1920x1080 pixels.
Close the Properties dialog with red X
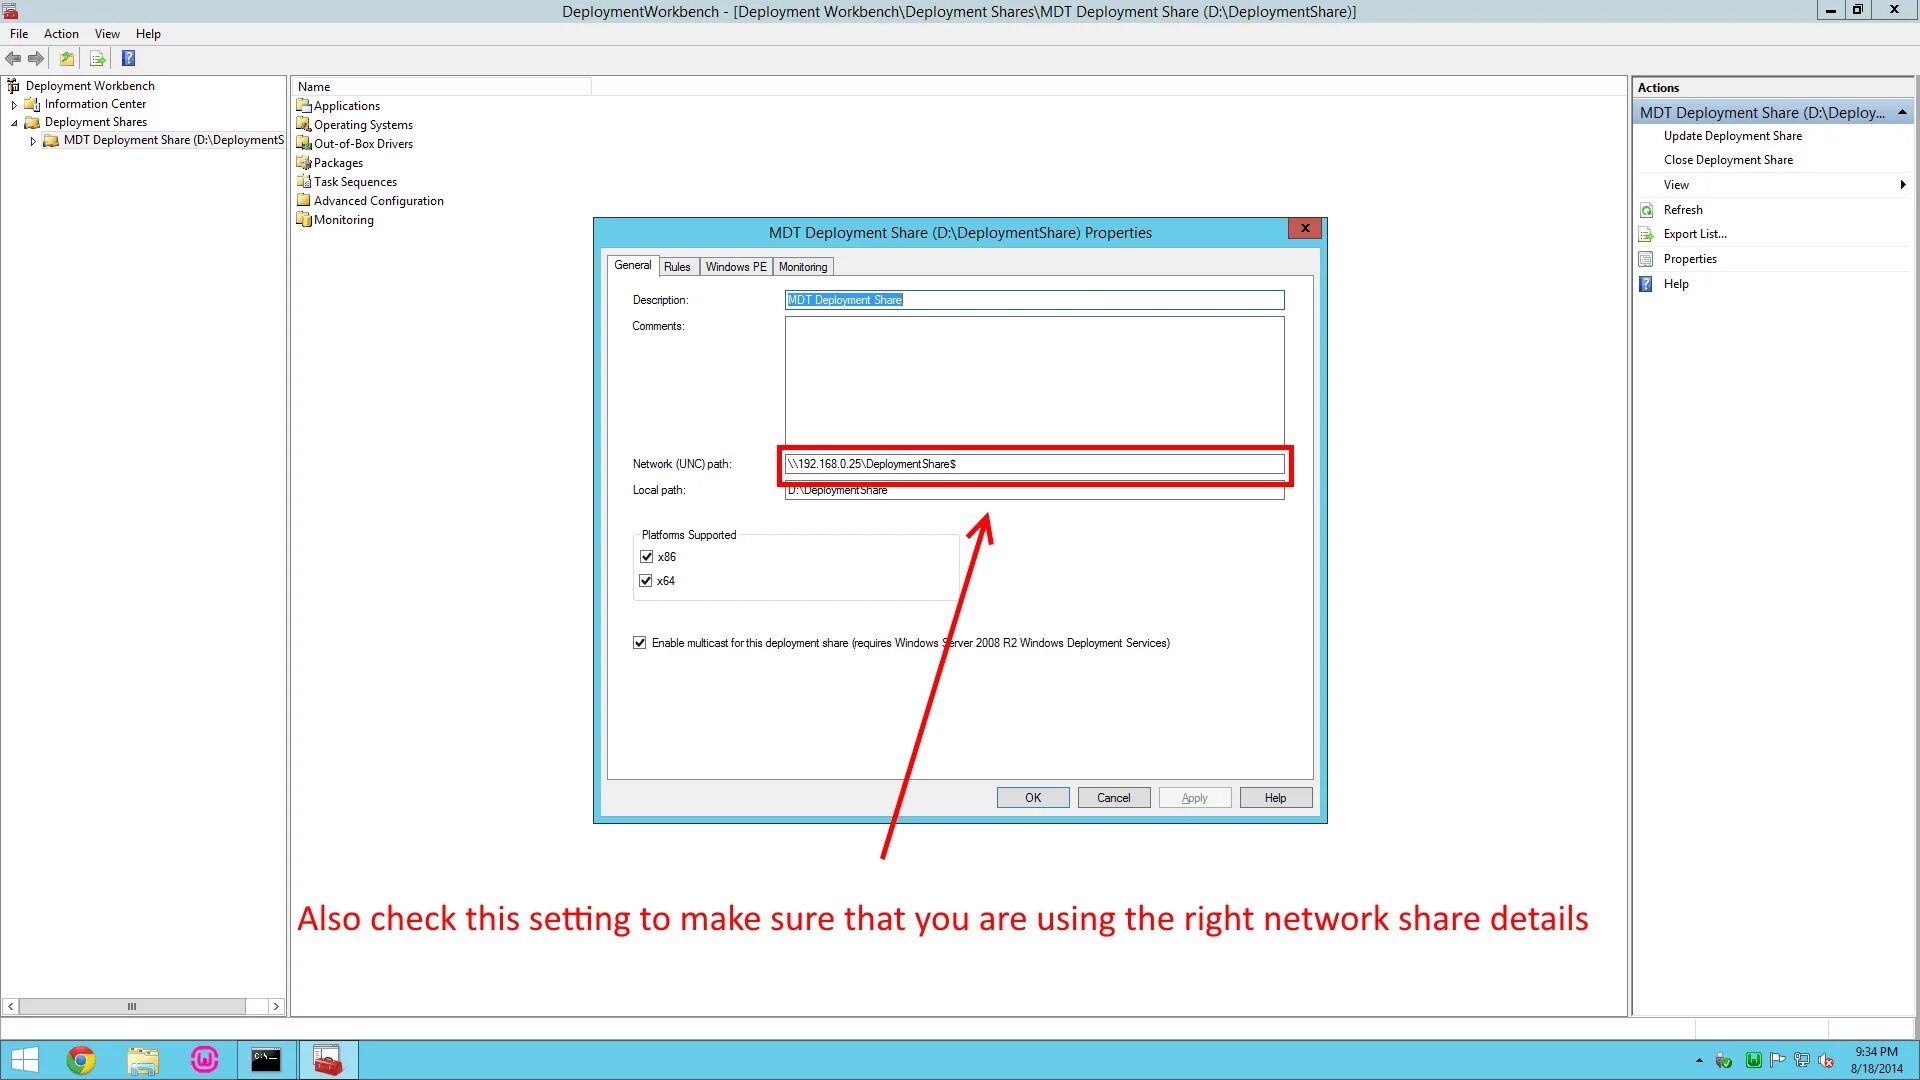pos(1305,229)
